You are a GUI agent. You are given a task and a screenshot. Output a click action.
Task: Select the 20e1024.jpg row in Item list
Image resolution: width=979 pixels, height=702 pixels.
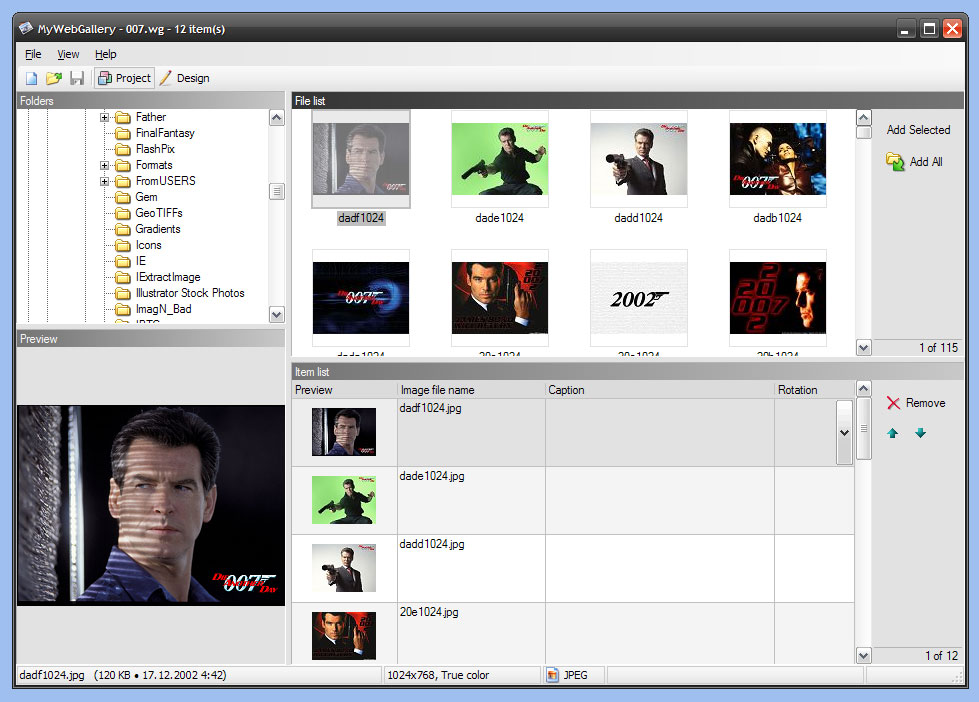point(573,633)
